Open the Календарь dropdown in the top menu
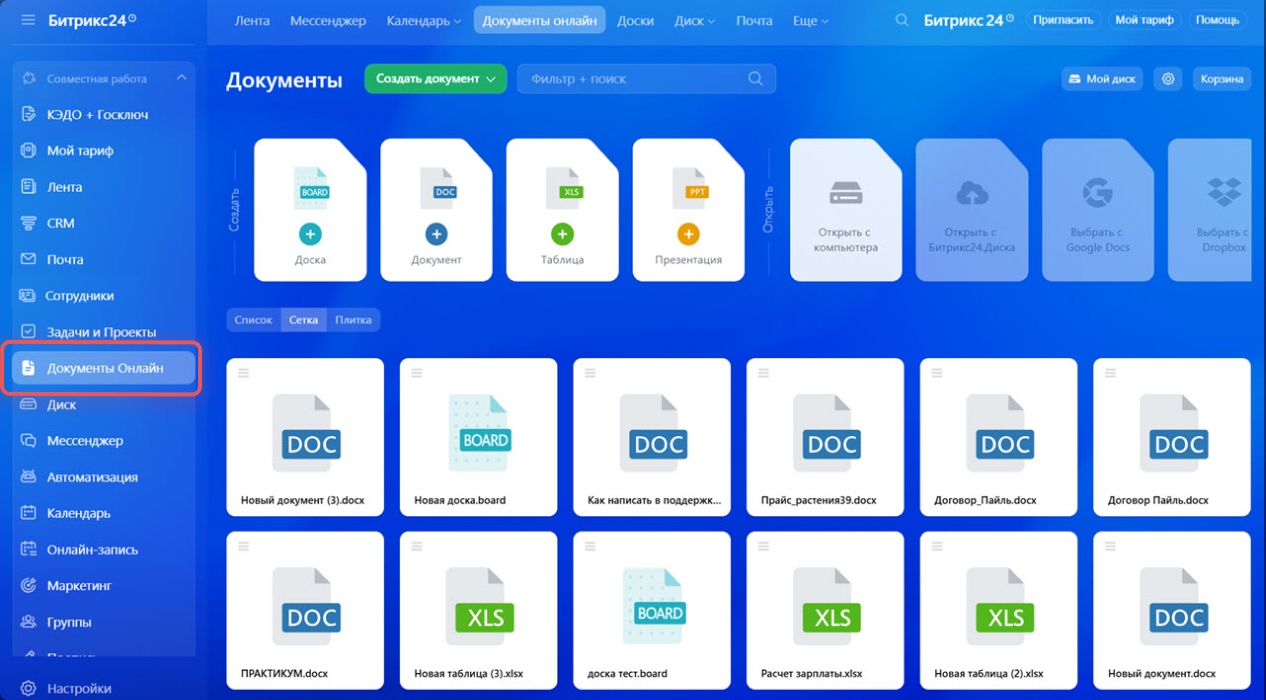 tap(424, 20)
